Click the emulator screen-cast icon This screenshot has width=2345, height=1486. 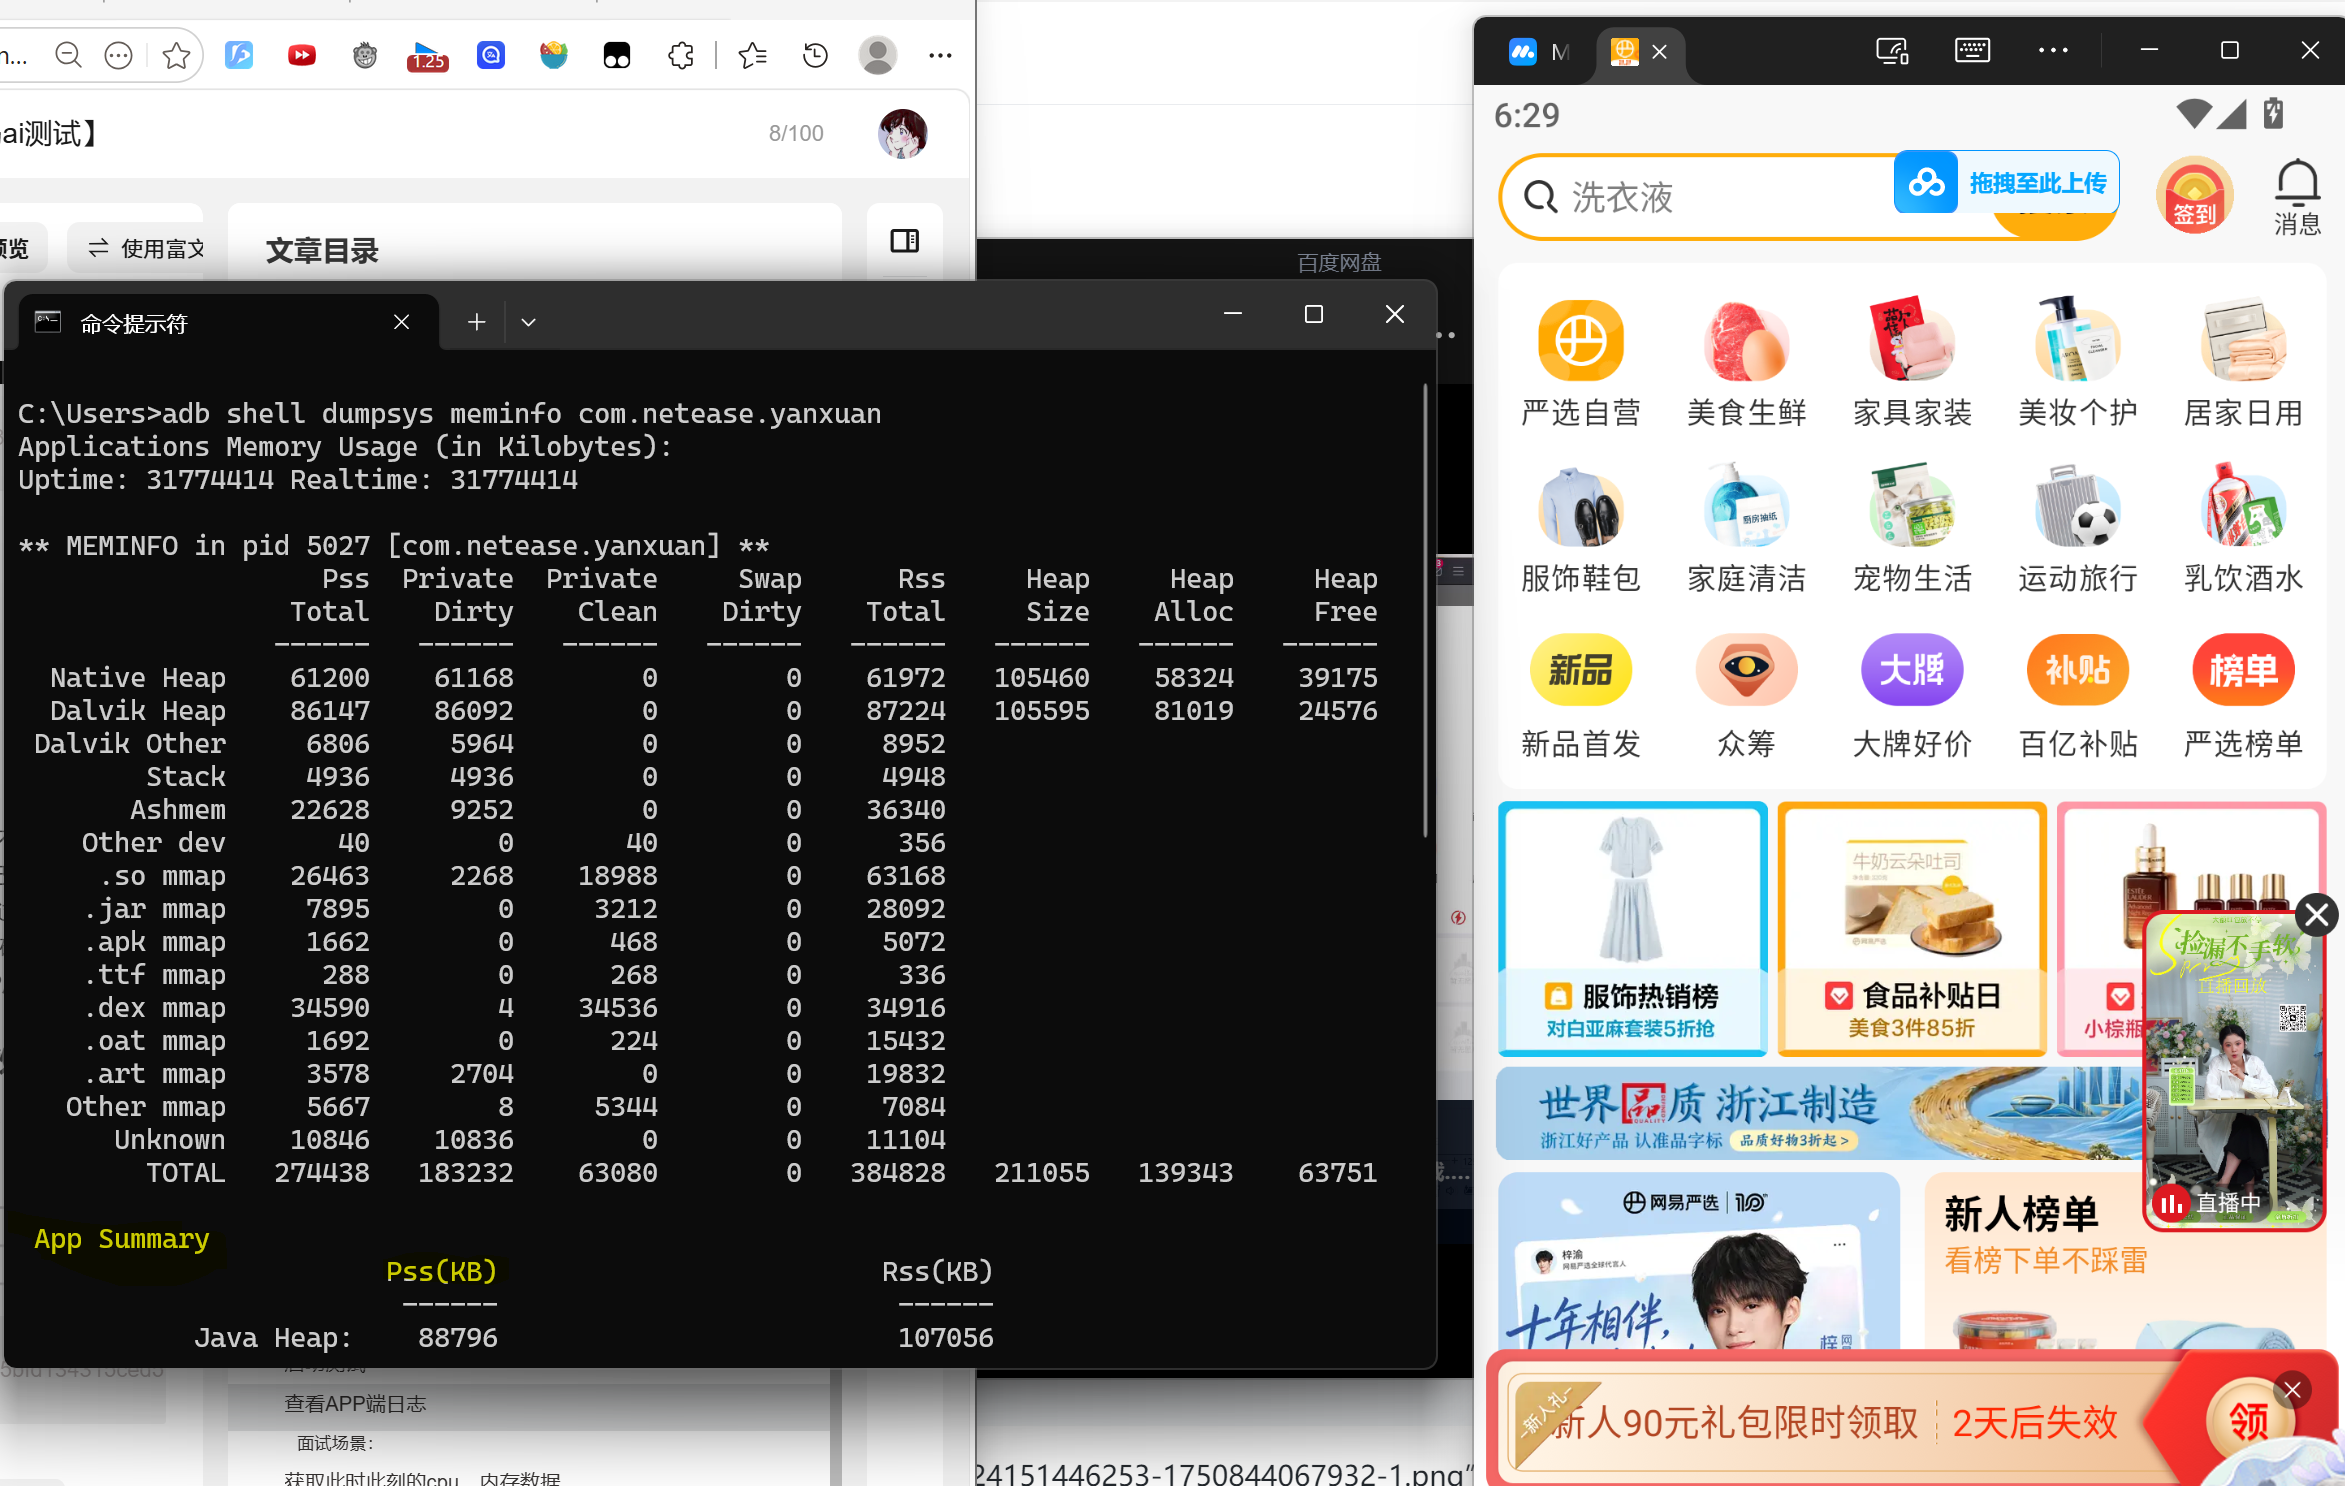click(x=1892, y=50)
